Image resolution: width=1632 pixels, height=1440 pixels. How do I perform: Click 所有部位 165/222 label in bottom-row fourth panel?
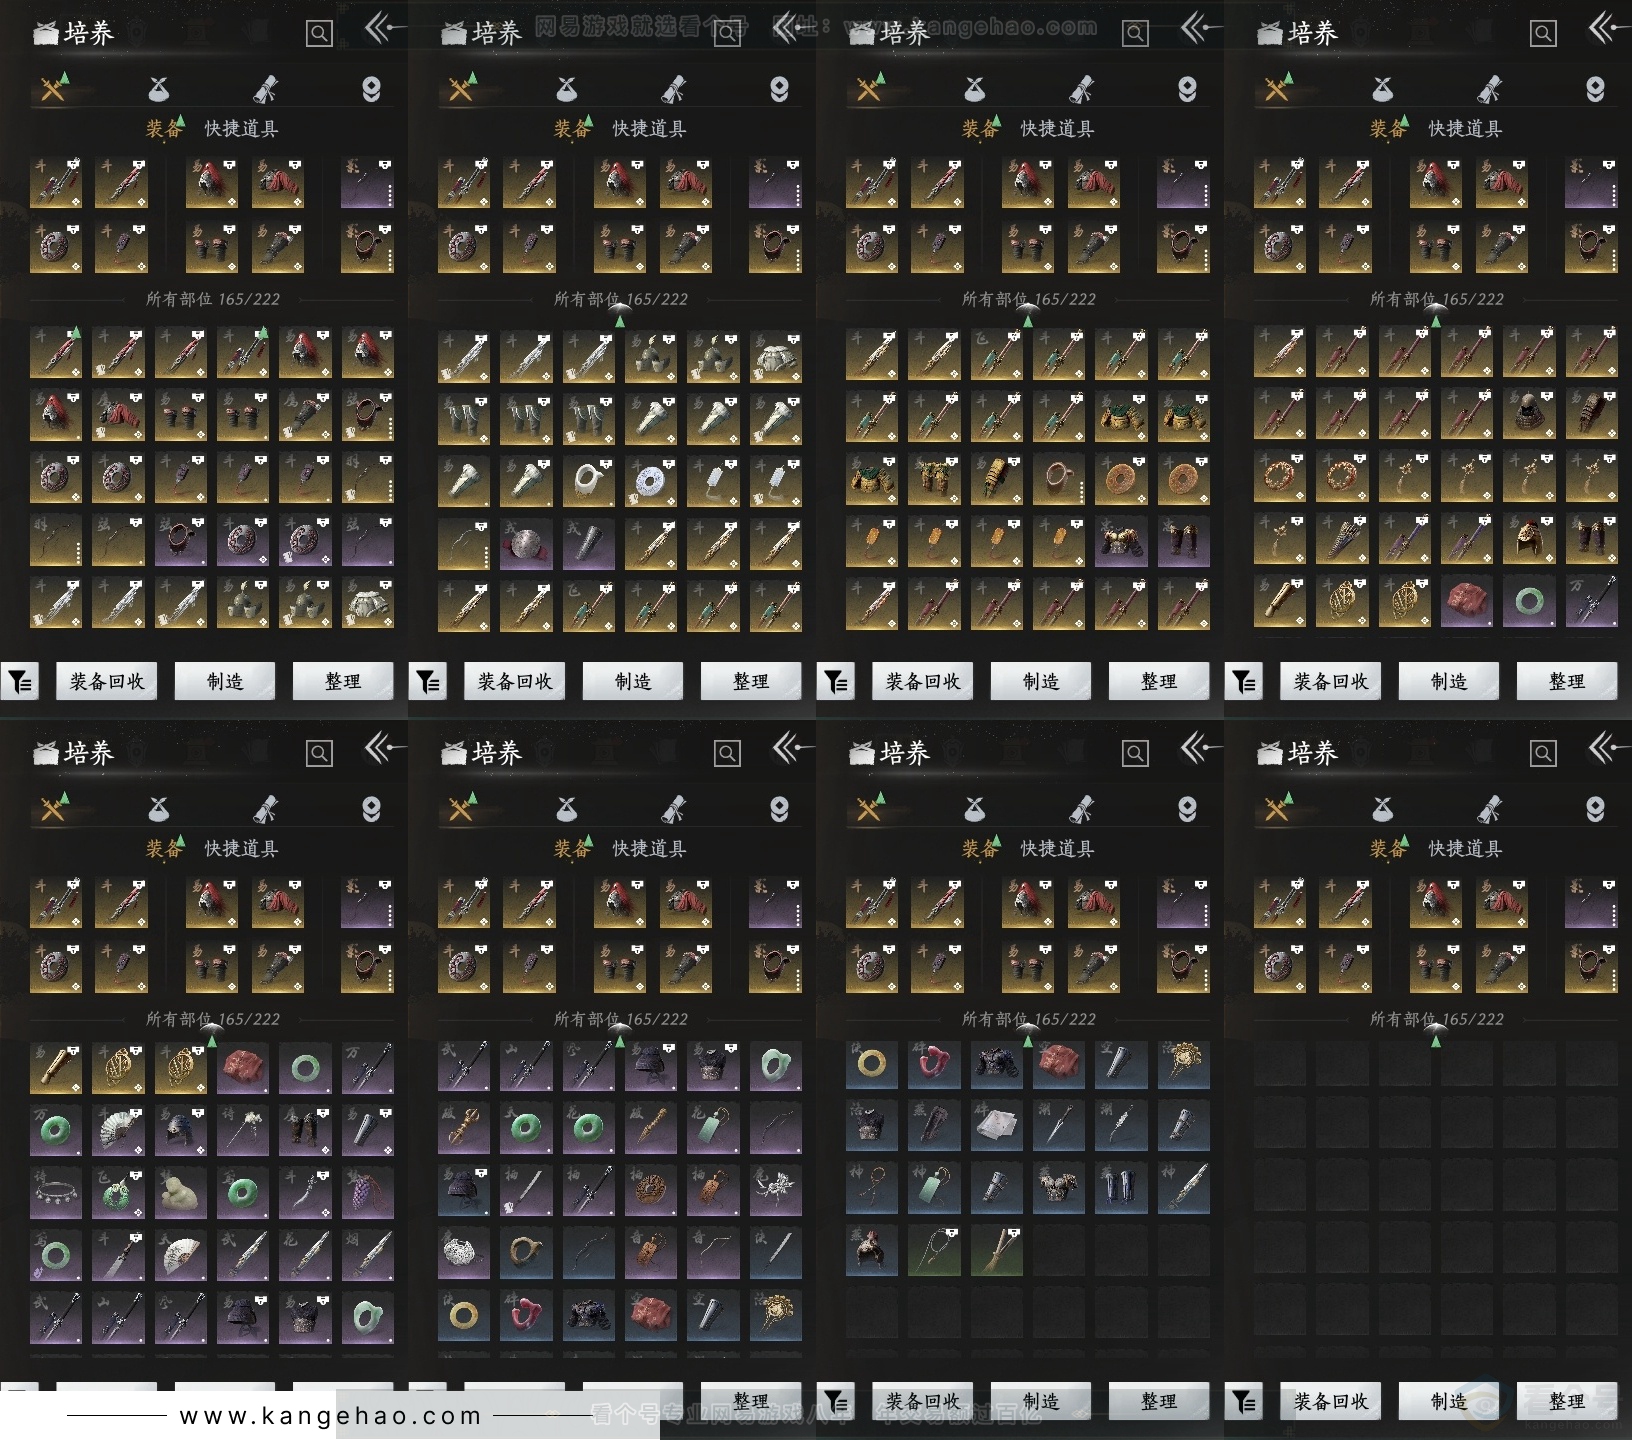click(x=1436, y=1019)
